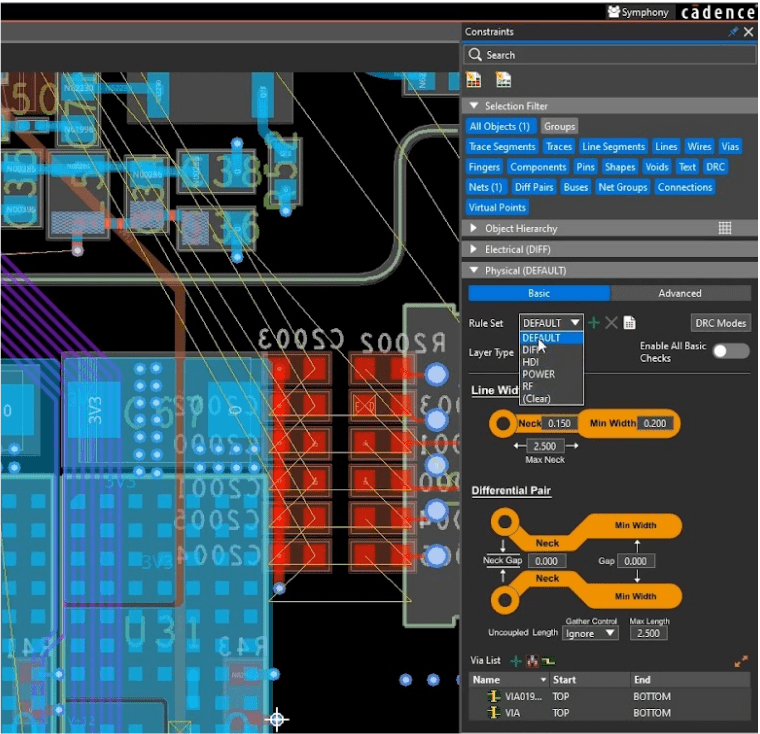Viewport: 760px width, 734px height.
Task: Click the third Via List trace icon
Action: tap(548, 660)
